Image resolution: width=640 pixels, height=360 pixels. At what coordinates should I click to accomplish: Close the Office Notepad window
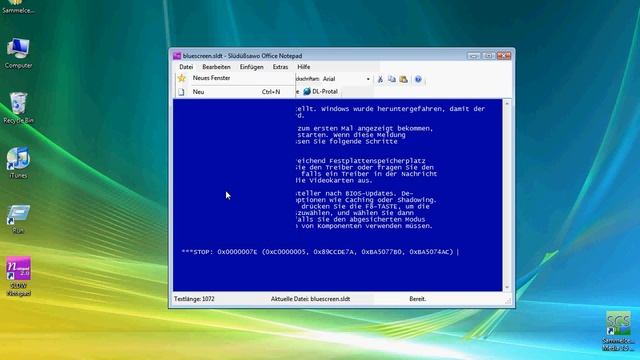(504, 56)
